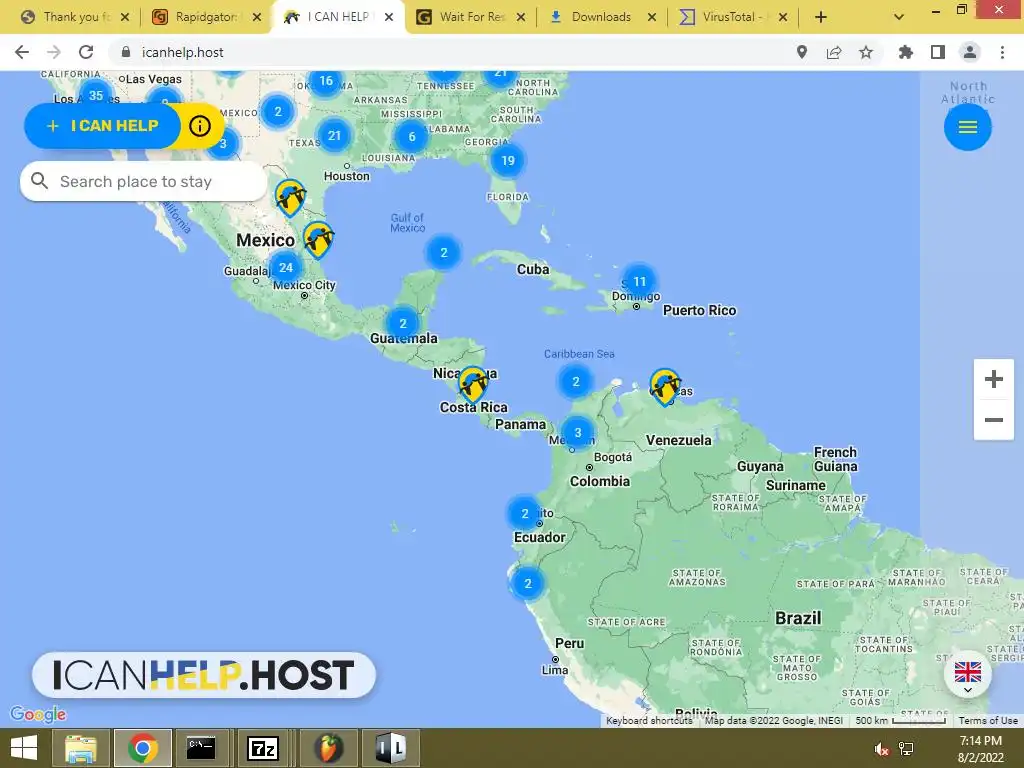Share this page icon
The width and height of the screenshot is (1024, 768).
tap(834, 52)
